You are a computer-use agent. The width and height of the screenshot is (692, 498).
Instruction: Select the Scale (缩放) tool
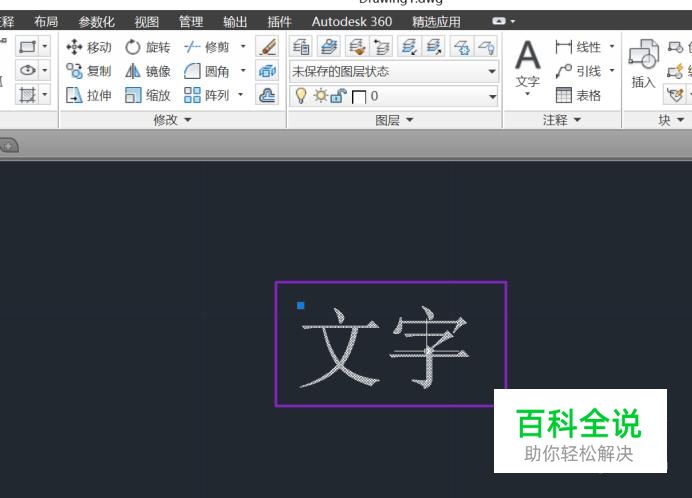tap(147, 94)
